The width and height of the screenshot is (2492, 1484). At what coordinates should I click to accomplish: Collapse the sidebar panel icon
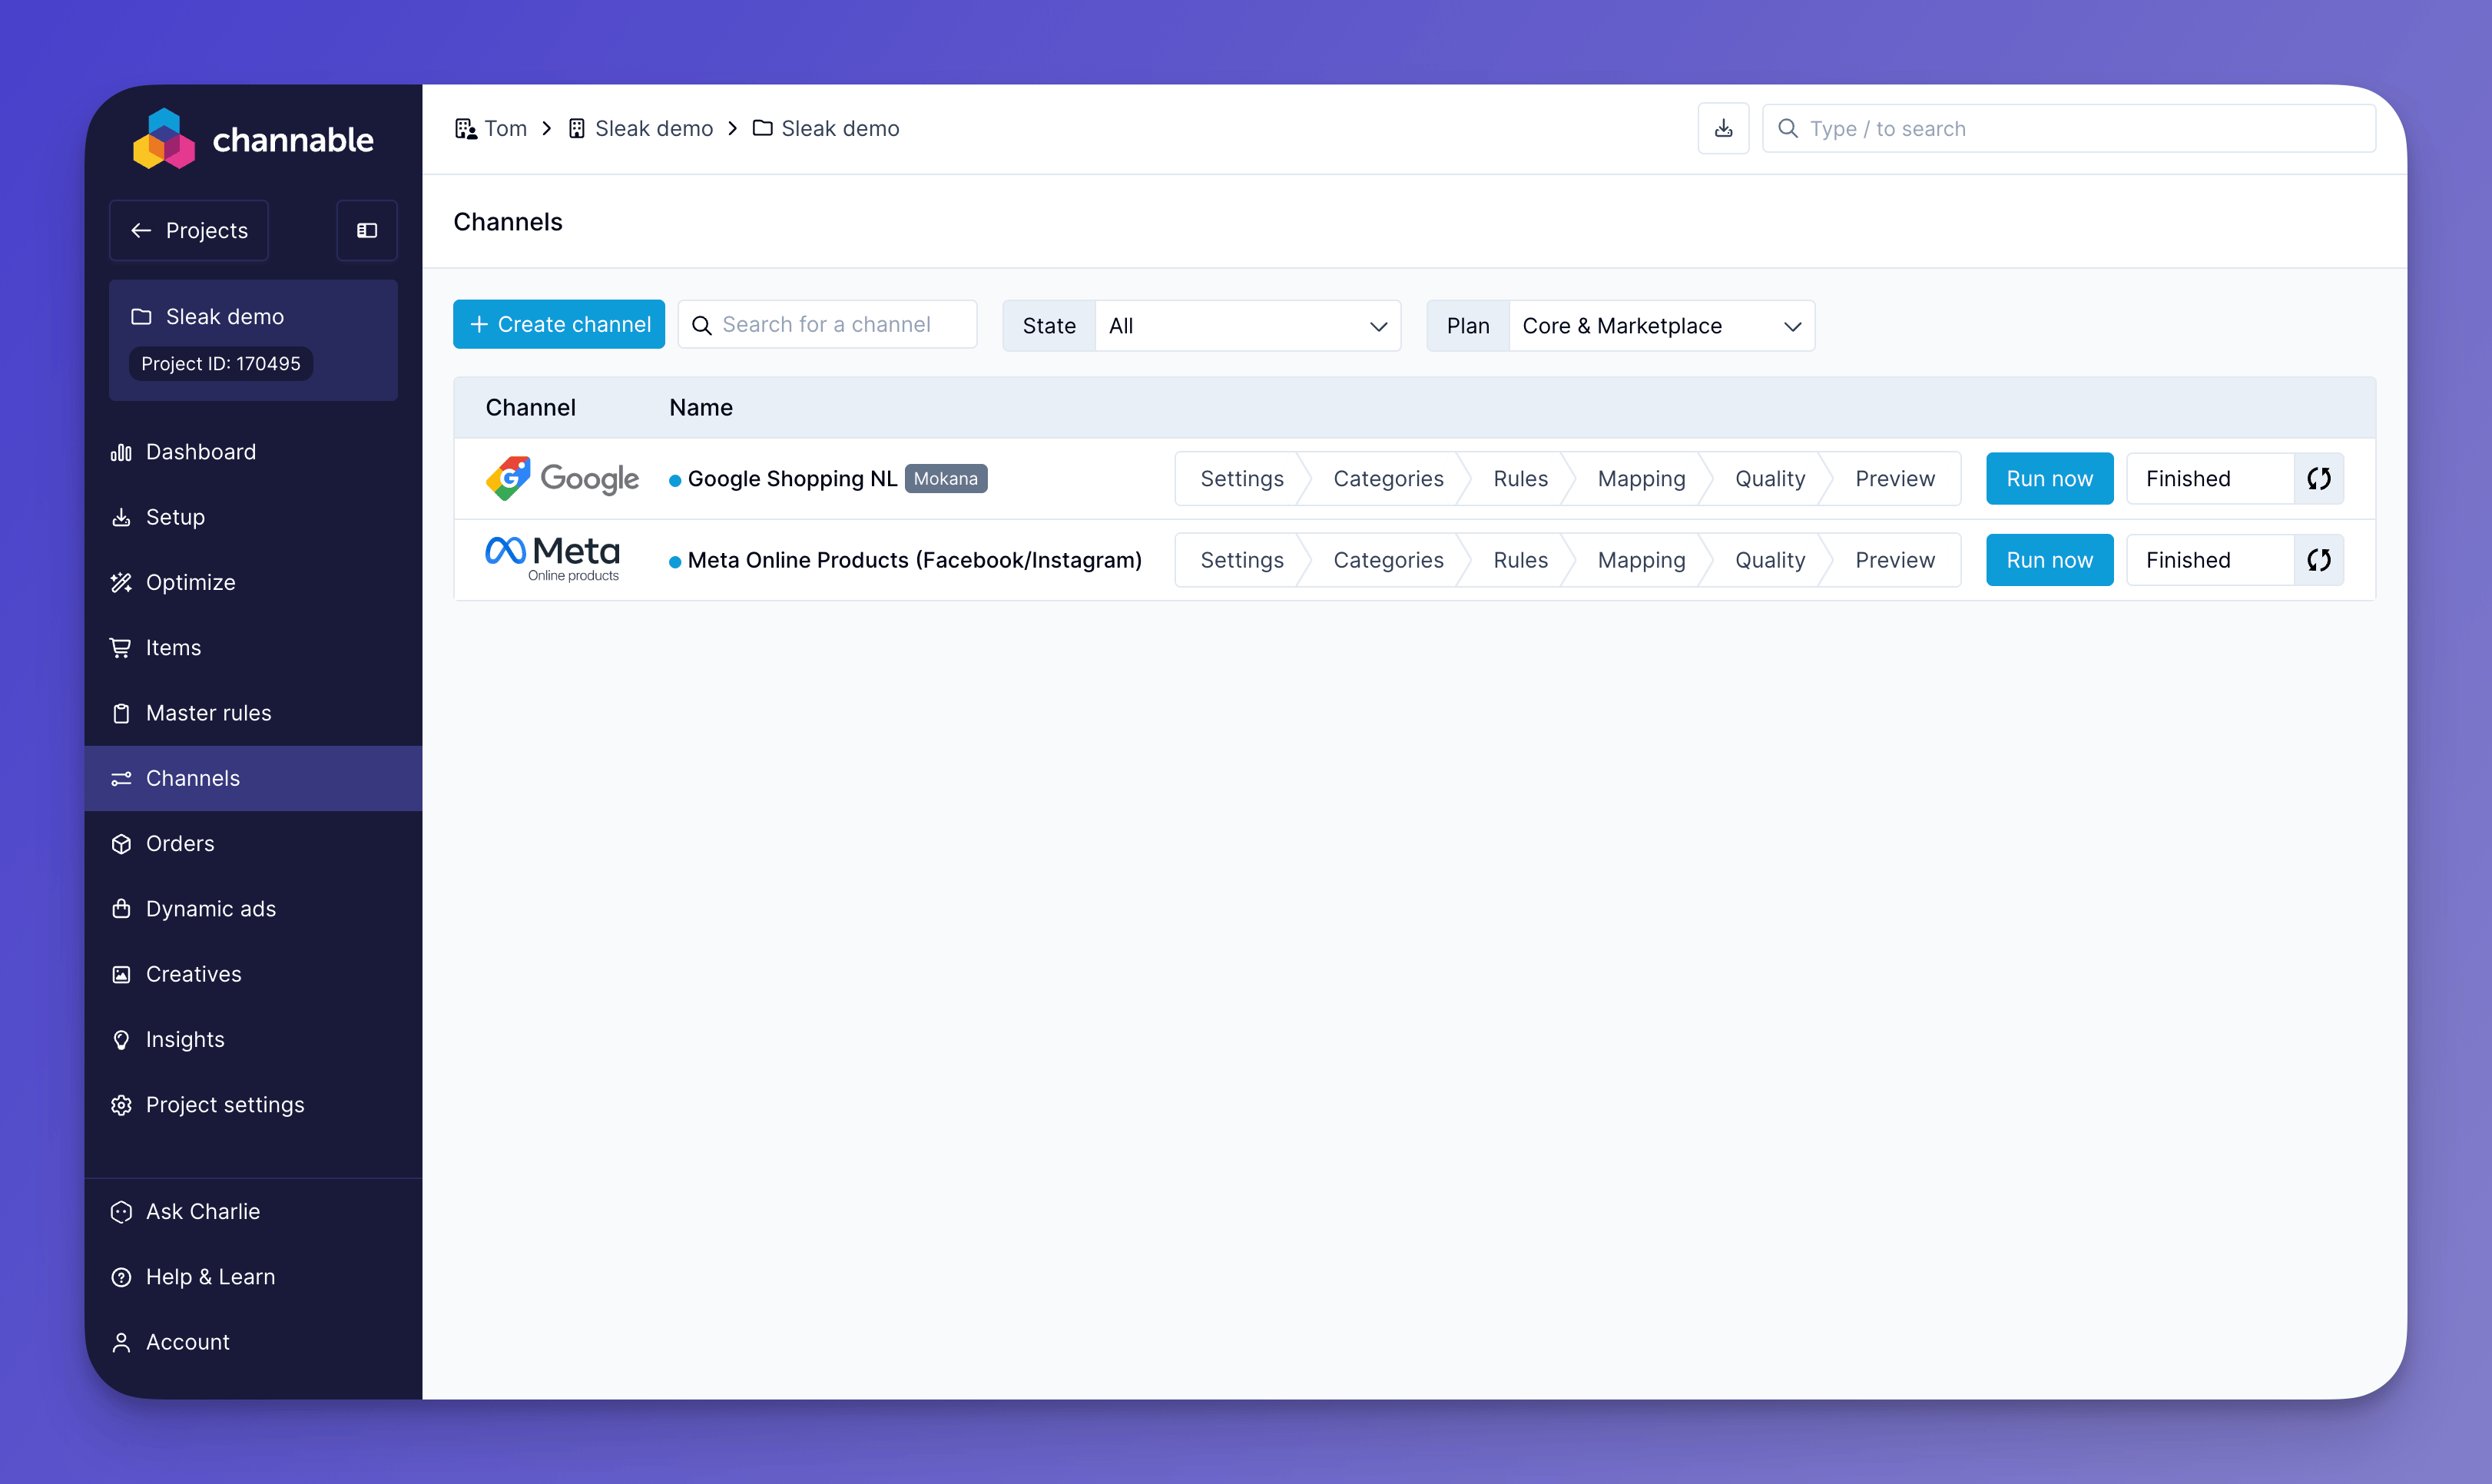(367, 230)
